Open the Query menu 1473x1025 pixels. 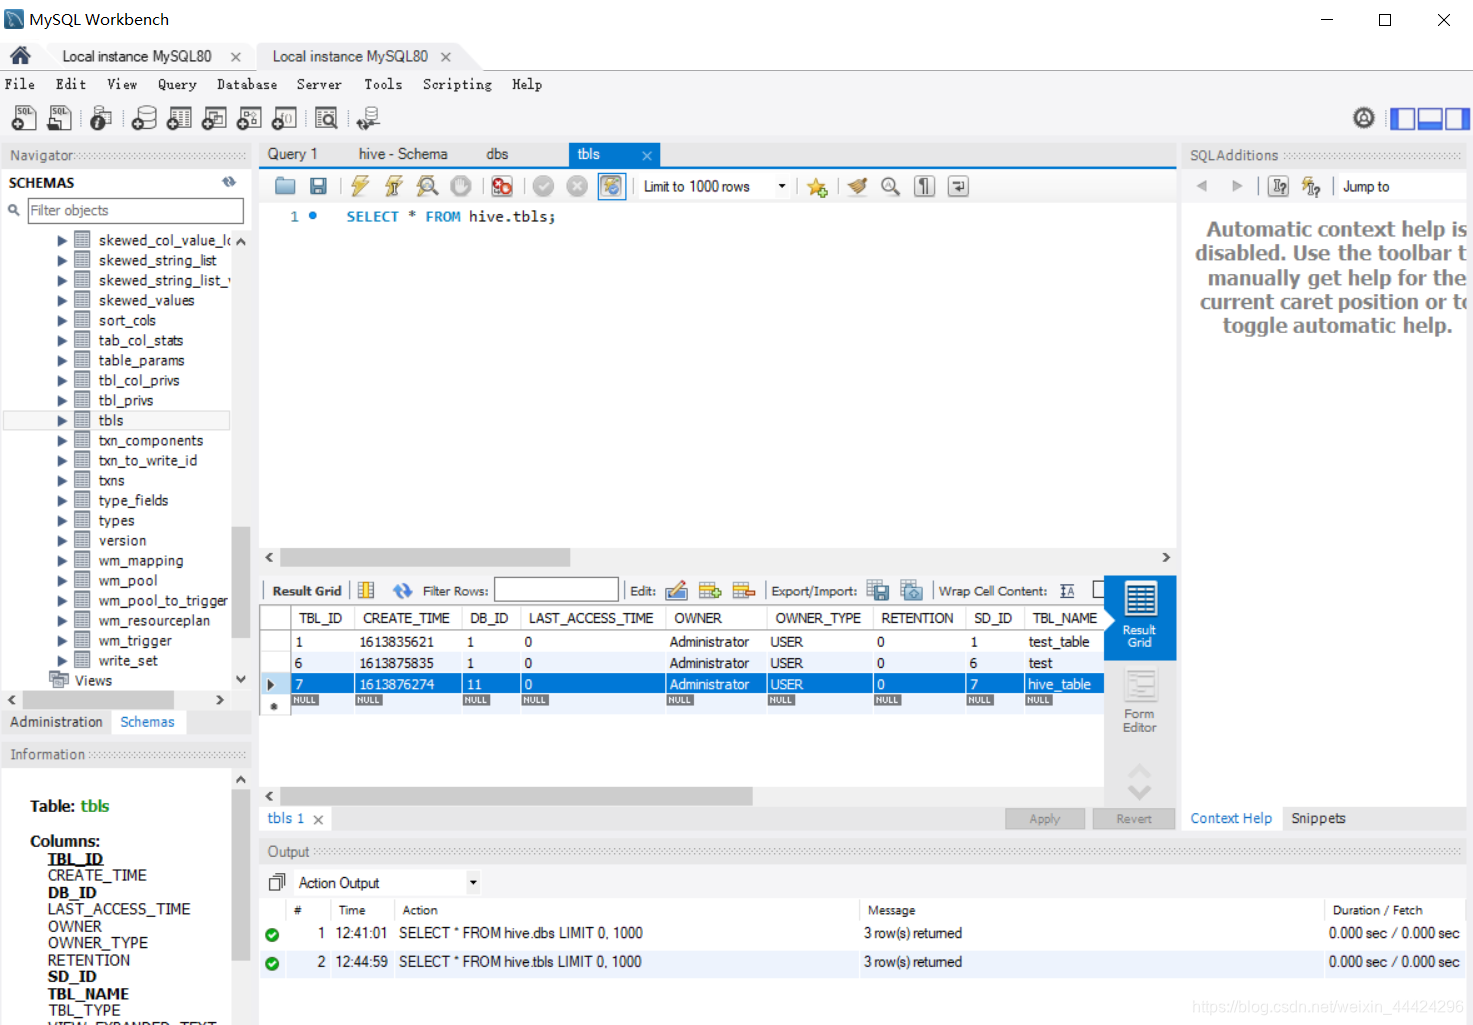[177, 85]
